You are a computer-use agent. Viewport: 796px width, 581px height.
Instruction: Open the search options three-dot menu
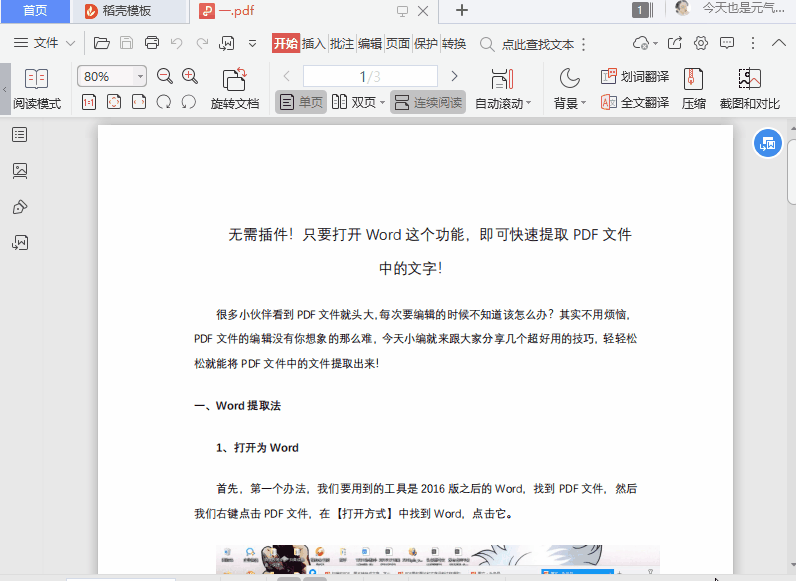(584, 45)
